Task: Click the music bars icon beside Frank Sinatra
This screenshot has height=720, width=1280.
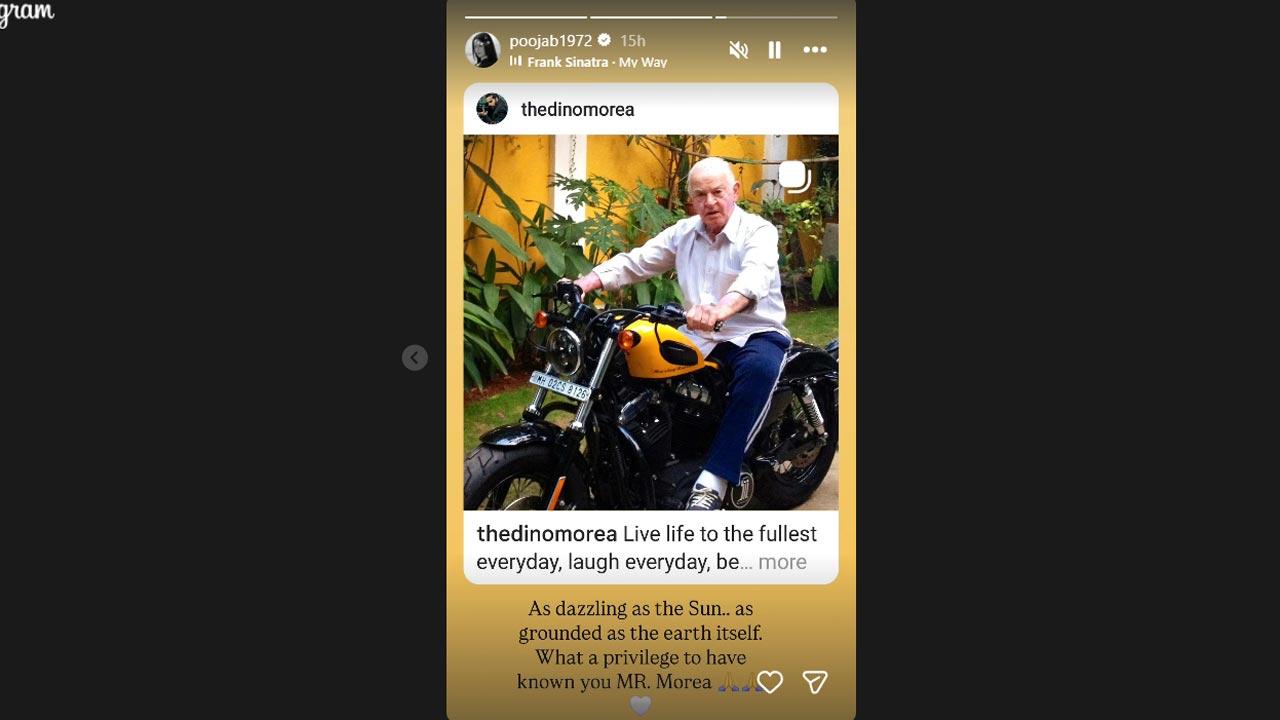Action: (x=516, y=62)
